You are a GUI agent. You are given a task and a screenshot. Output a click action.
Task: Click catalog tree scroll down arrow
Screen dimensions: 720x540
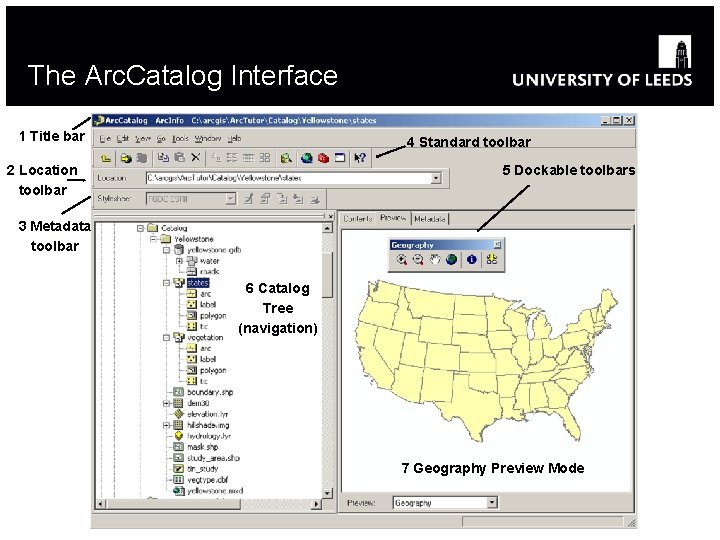pyautogui.click(x=327, y=494)
